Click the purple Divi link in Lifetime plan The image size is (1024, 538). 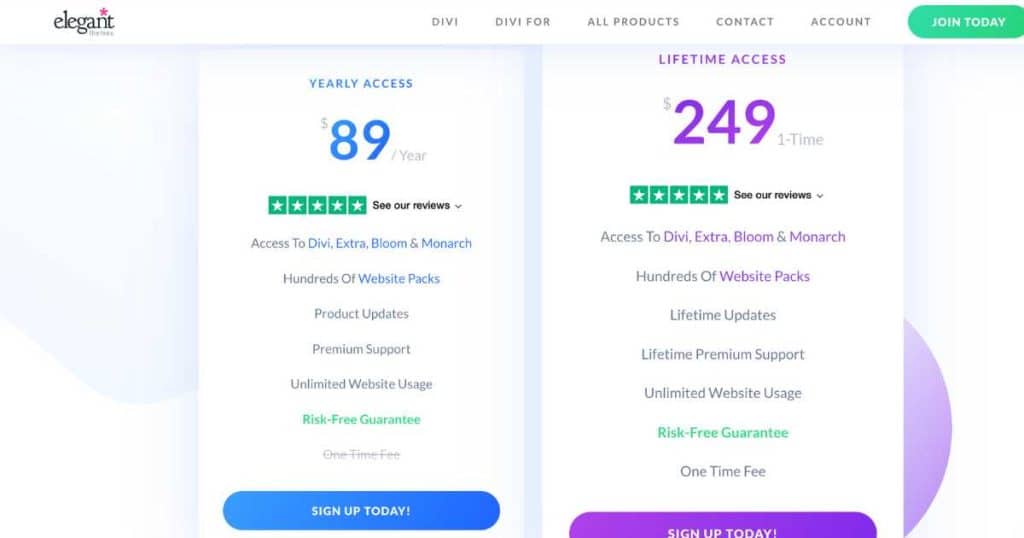[x=676, y=237]
